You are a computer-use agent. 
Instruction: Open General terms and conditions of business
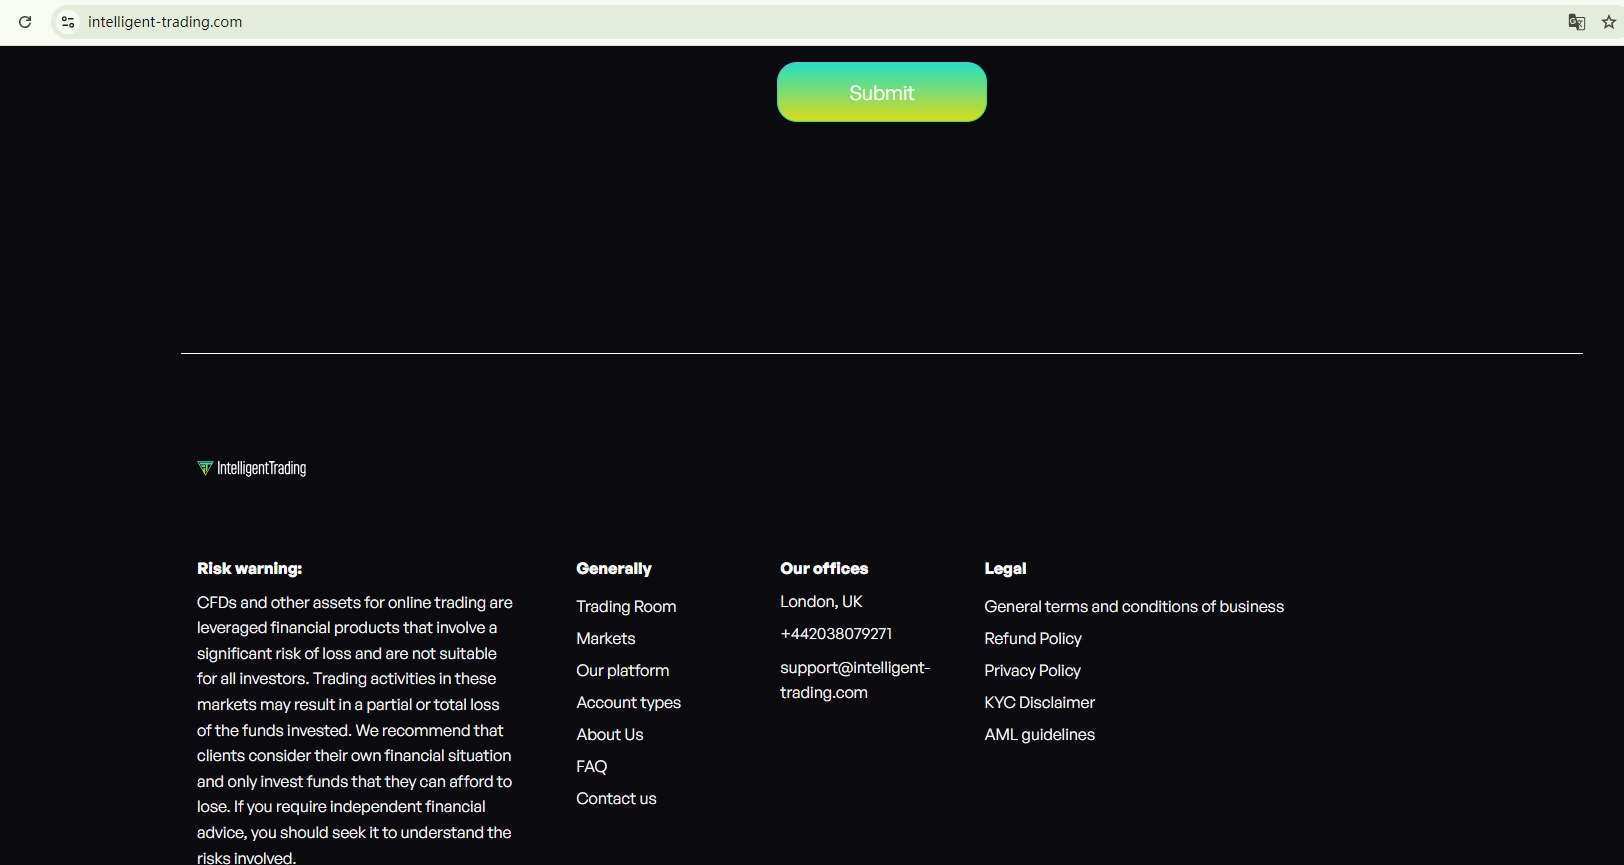[1134, 606]
